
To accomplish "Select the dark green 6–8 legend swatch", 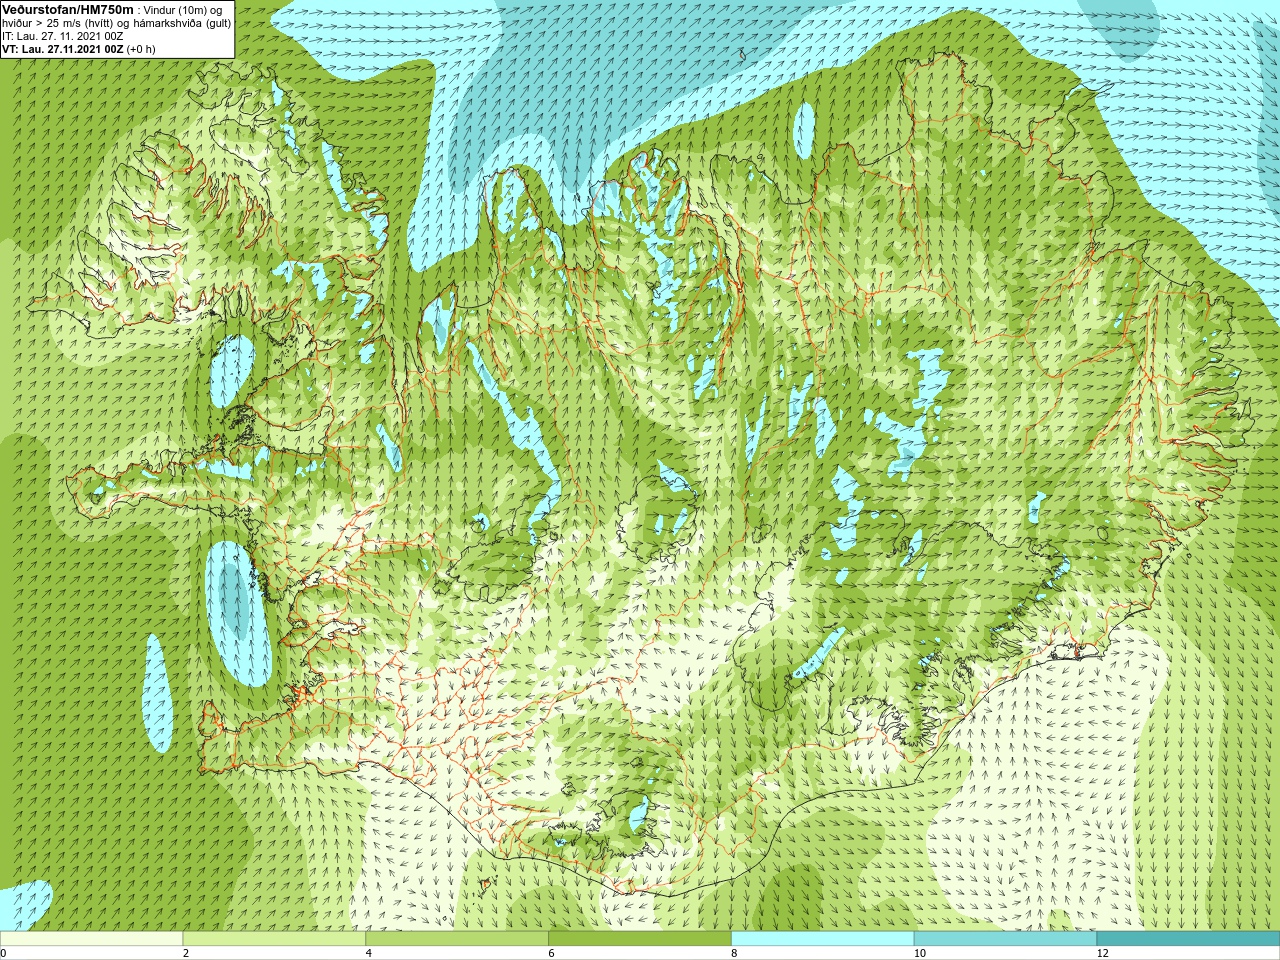I will 640,939.
